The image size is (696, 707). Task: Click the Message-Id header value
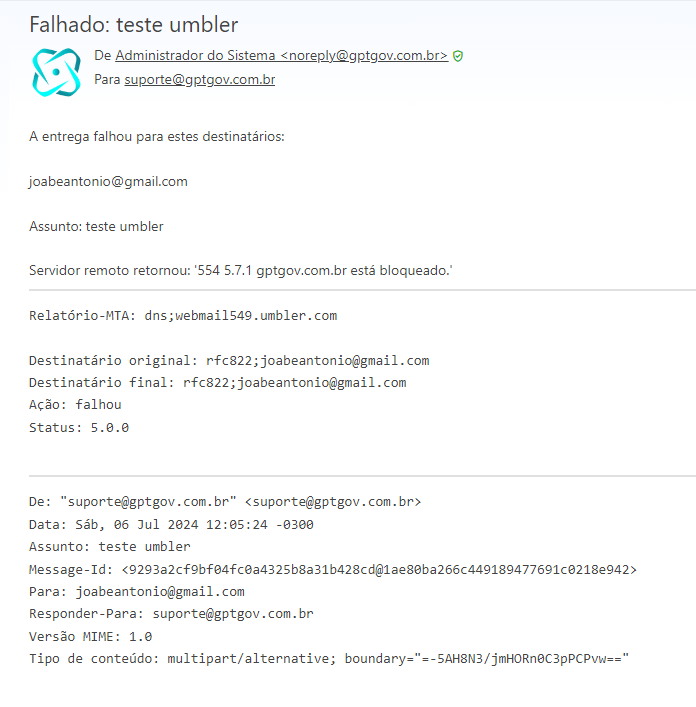379,569
